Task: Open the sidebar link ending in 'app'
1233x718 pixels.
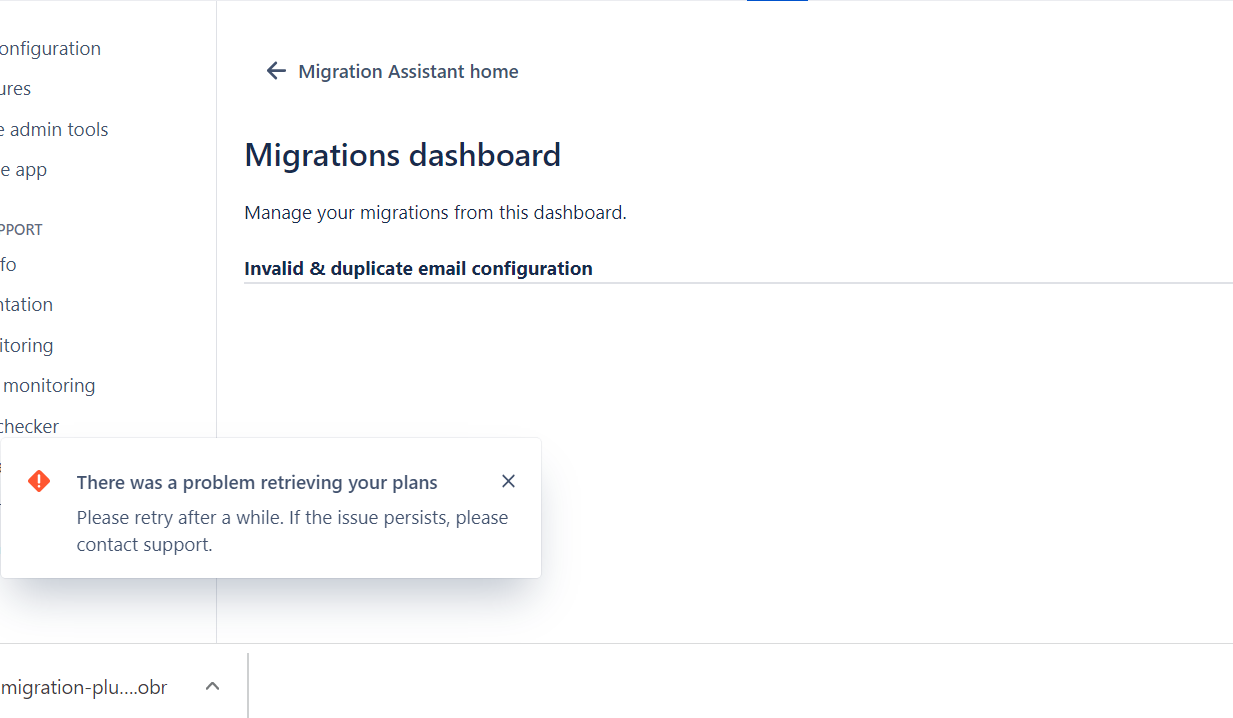Action: coord(24,169)
